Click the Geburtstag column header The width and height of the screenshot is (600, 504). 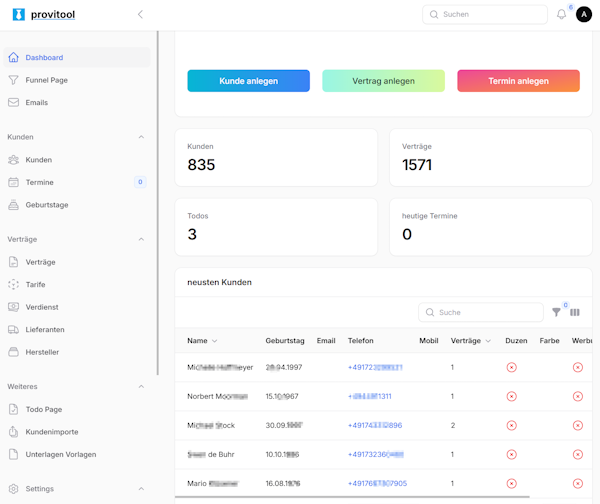[x=285, y=341]
